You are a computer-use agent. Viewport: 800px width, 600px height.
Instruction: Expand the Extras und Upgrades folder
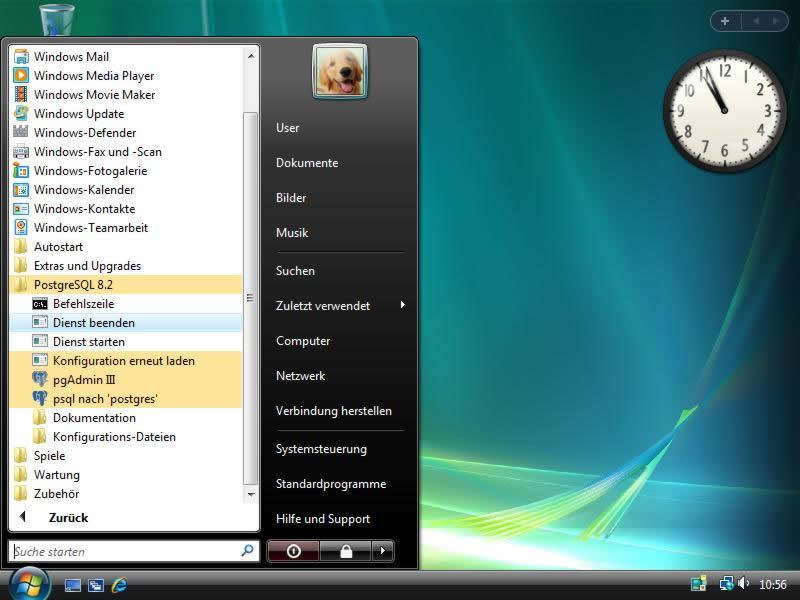click(126, 266)
